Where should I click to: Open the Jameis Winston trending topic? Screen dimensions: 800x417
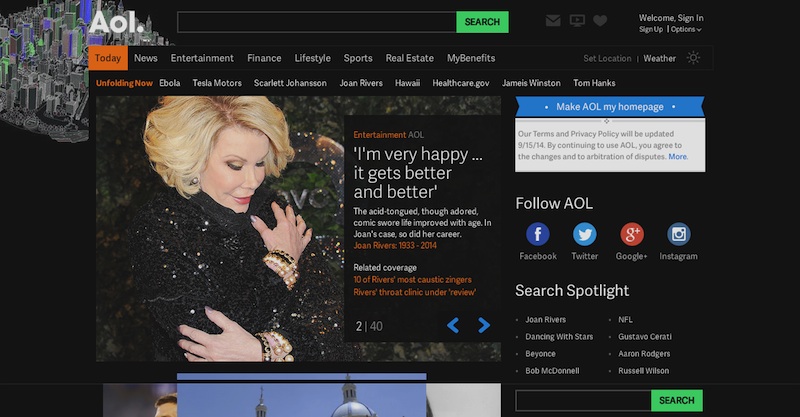(531, 83)
